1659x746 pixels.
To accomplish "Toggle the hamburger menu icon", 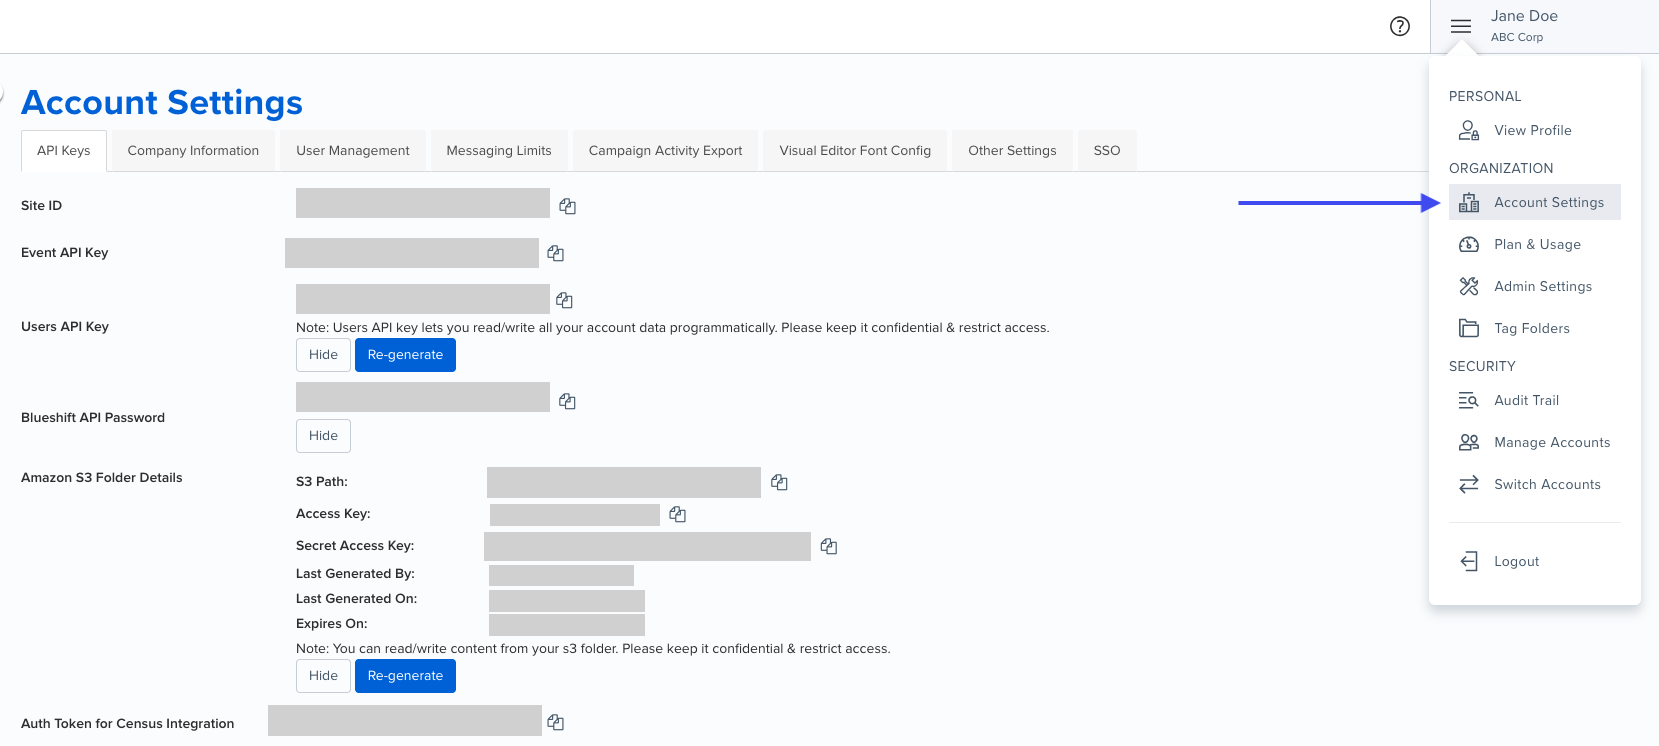I will (1461, 26).
